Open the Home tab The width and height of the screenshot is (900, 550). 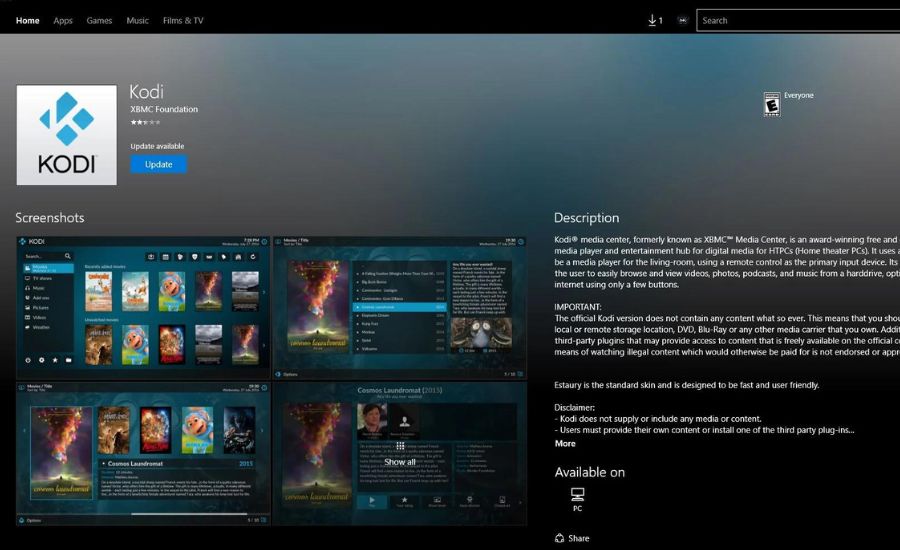[x=28, y=21]
